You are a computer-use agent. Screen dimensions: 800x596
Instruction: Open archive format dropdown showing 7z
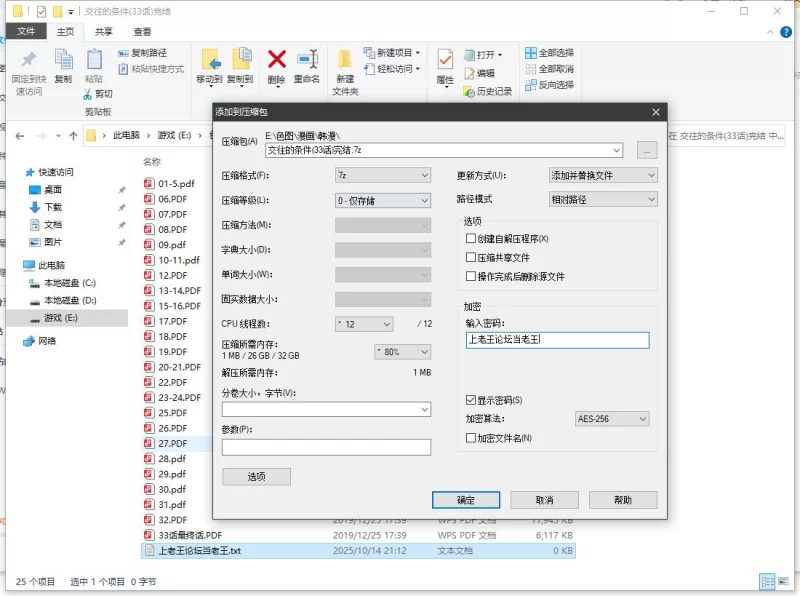click(383, 176)
